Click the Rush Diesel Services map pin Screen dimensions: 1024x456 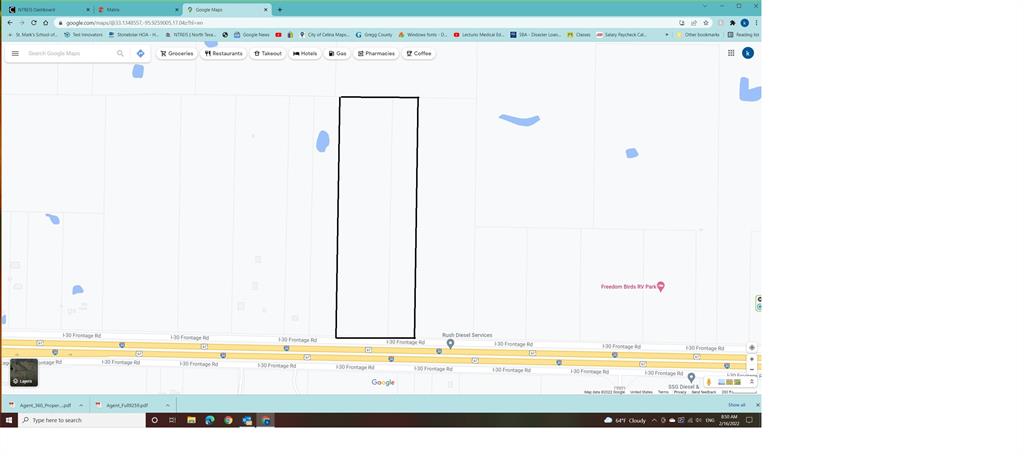(450, 343)
